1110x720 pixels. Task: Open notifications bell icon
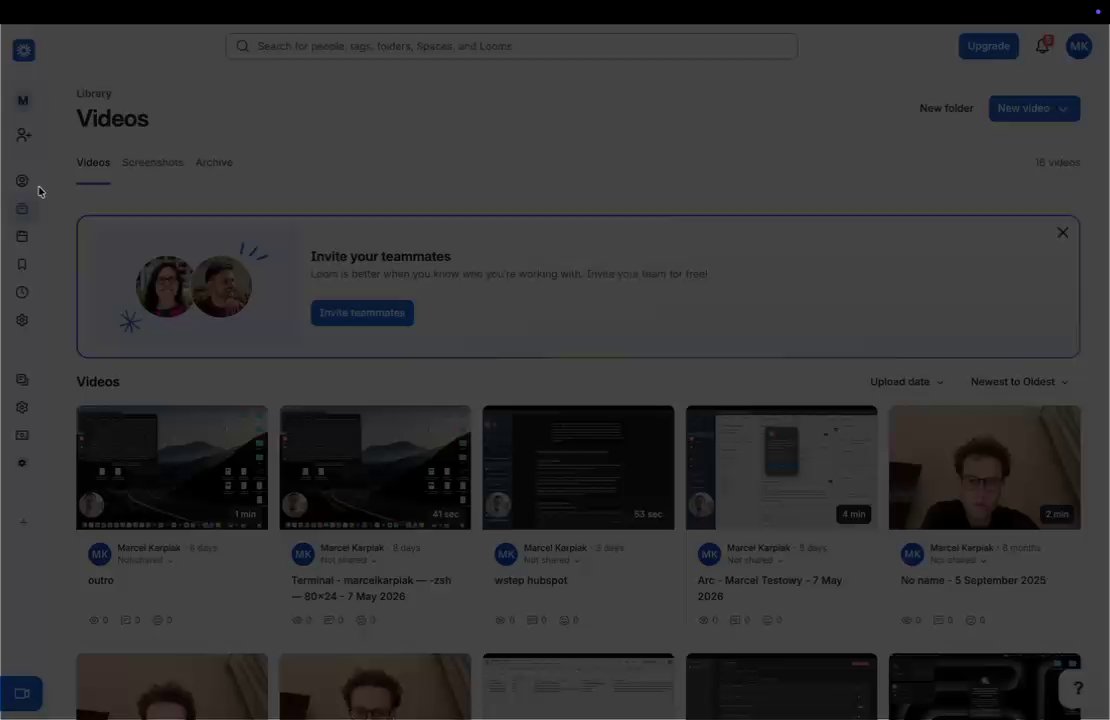click(x=1042, y=45)
